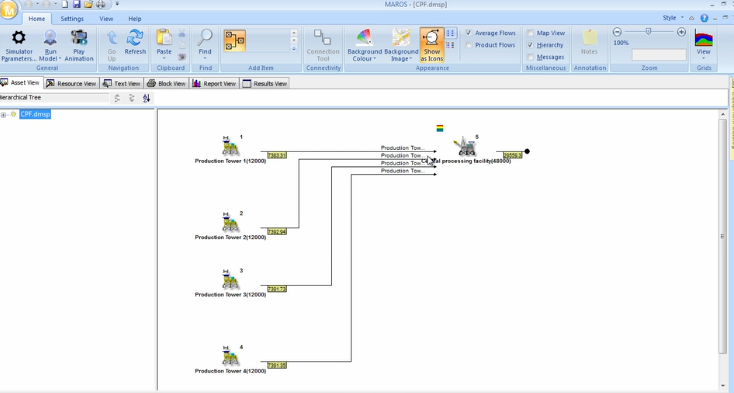Viewport: 734px width, 393px height.
Task: Click the Run Model icon
Action: (x=50, y=38)
